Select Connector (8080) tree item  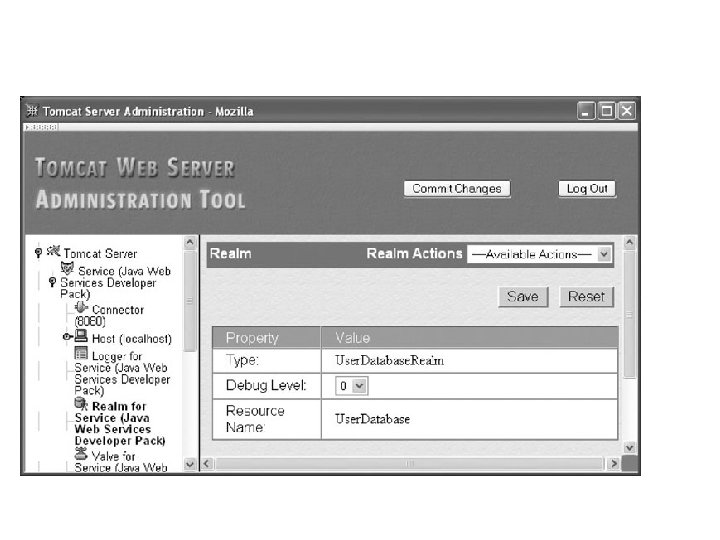pos(110,315)
